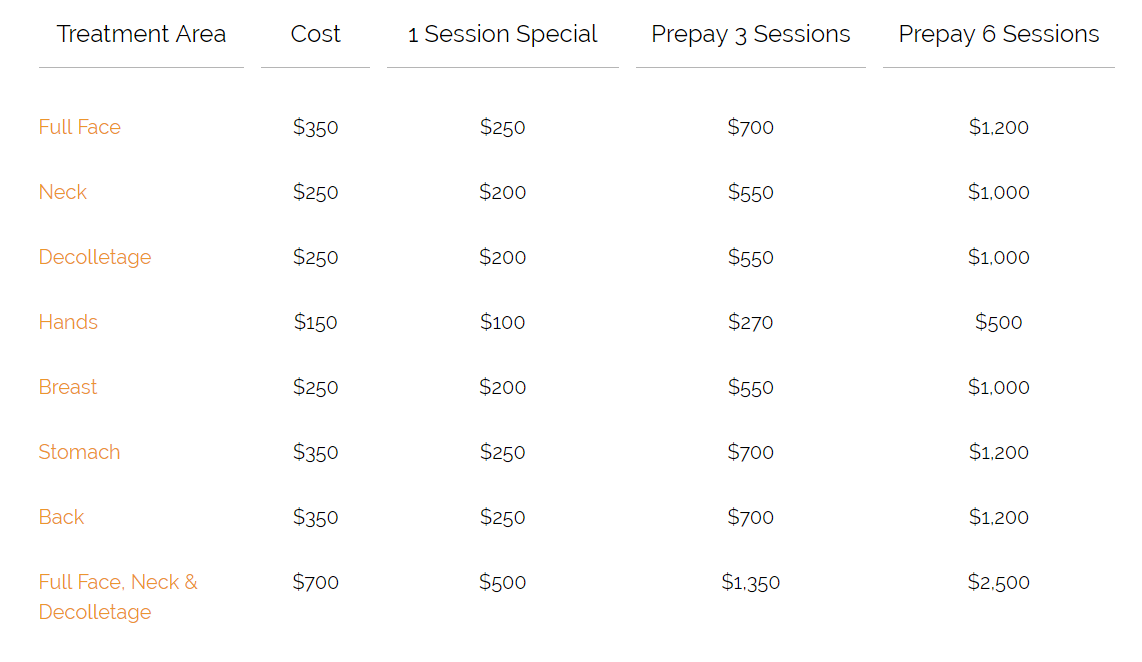Viewport: 1142px width, 662px height.
Task: Select the Cost column header
Action: coord(316,34)
